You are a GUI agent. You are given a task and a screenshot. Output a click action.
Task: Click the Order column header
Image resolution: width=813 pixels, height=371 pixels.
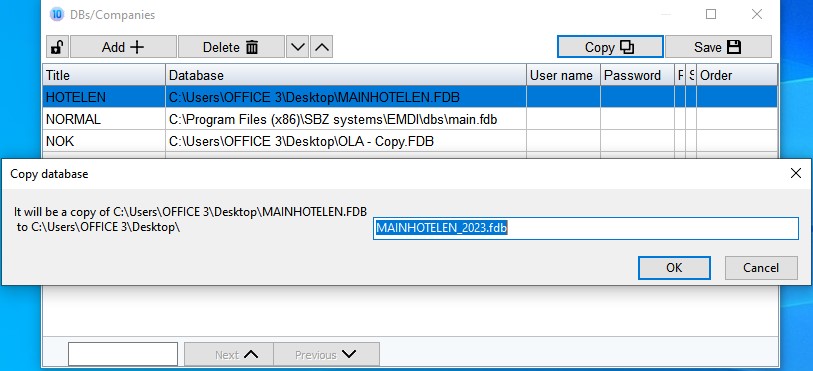[x=737, y=75]
